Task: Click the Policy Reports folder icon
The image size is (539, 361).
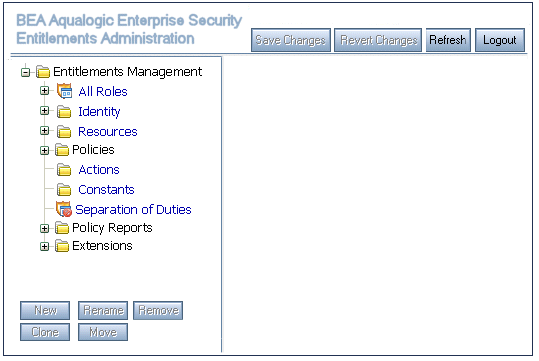Action: click(62, 228)
